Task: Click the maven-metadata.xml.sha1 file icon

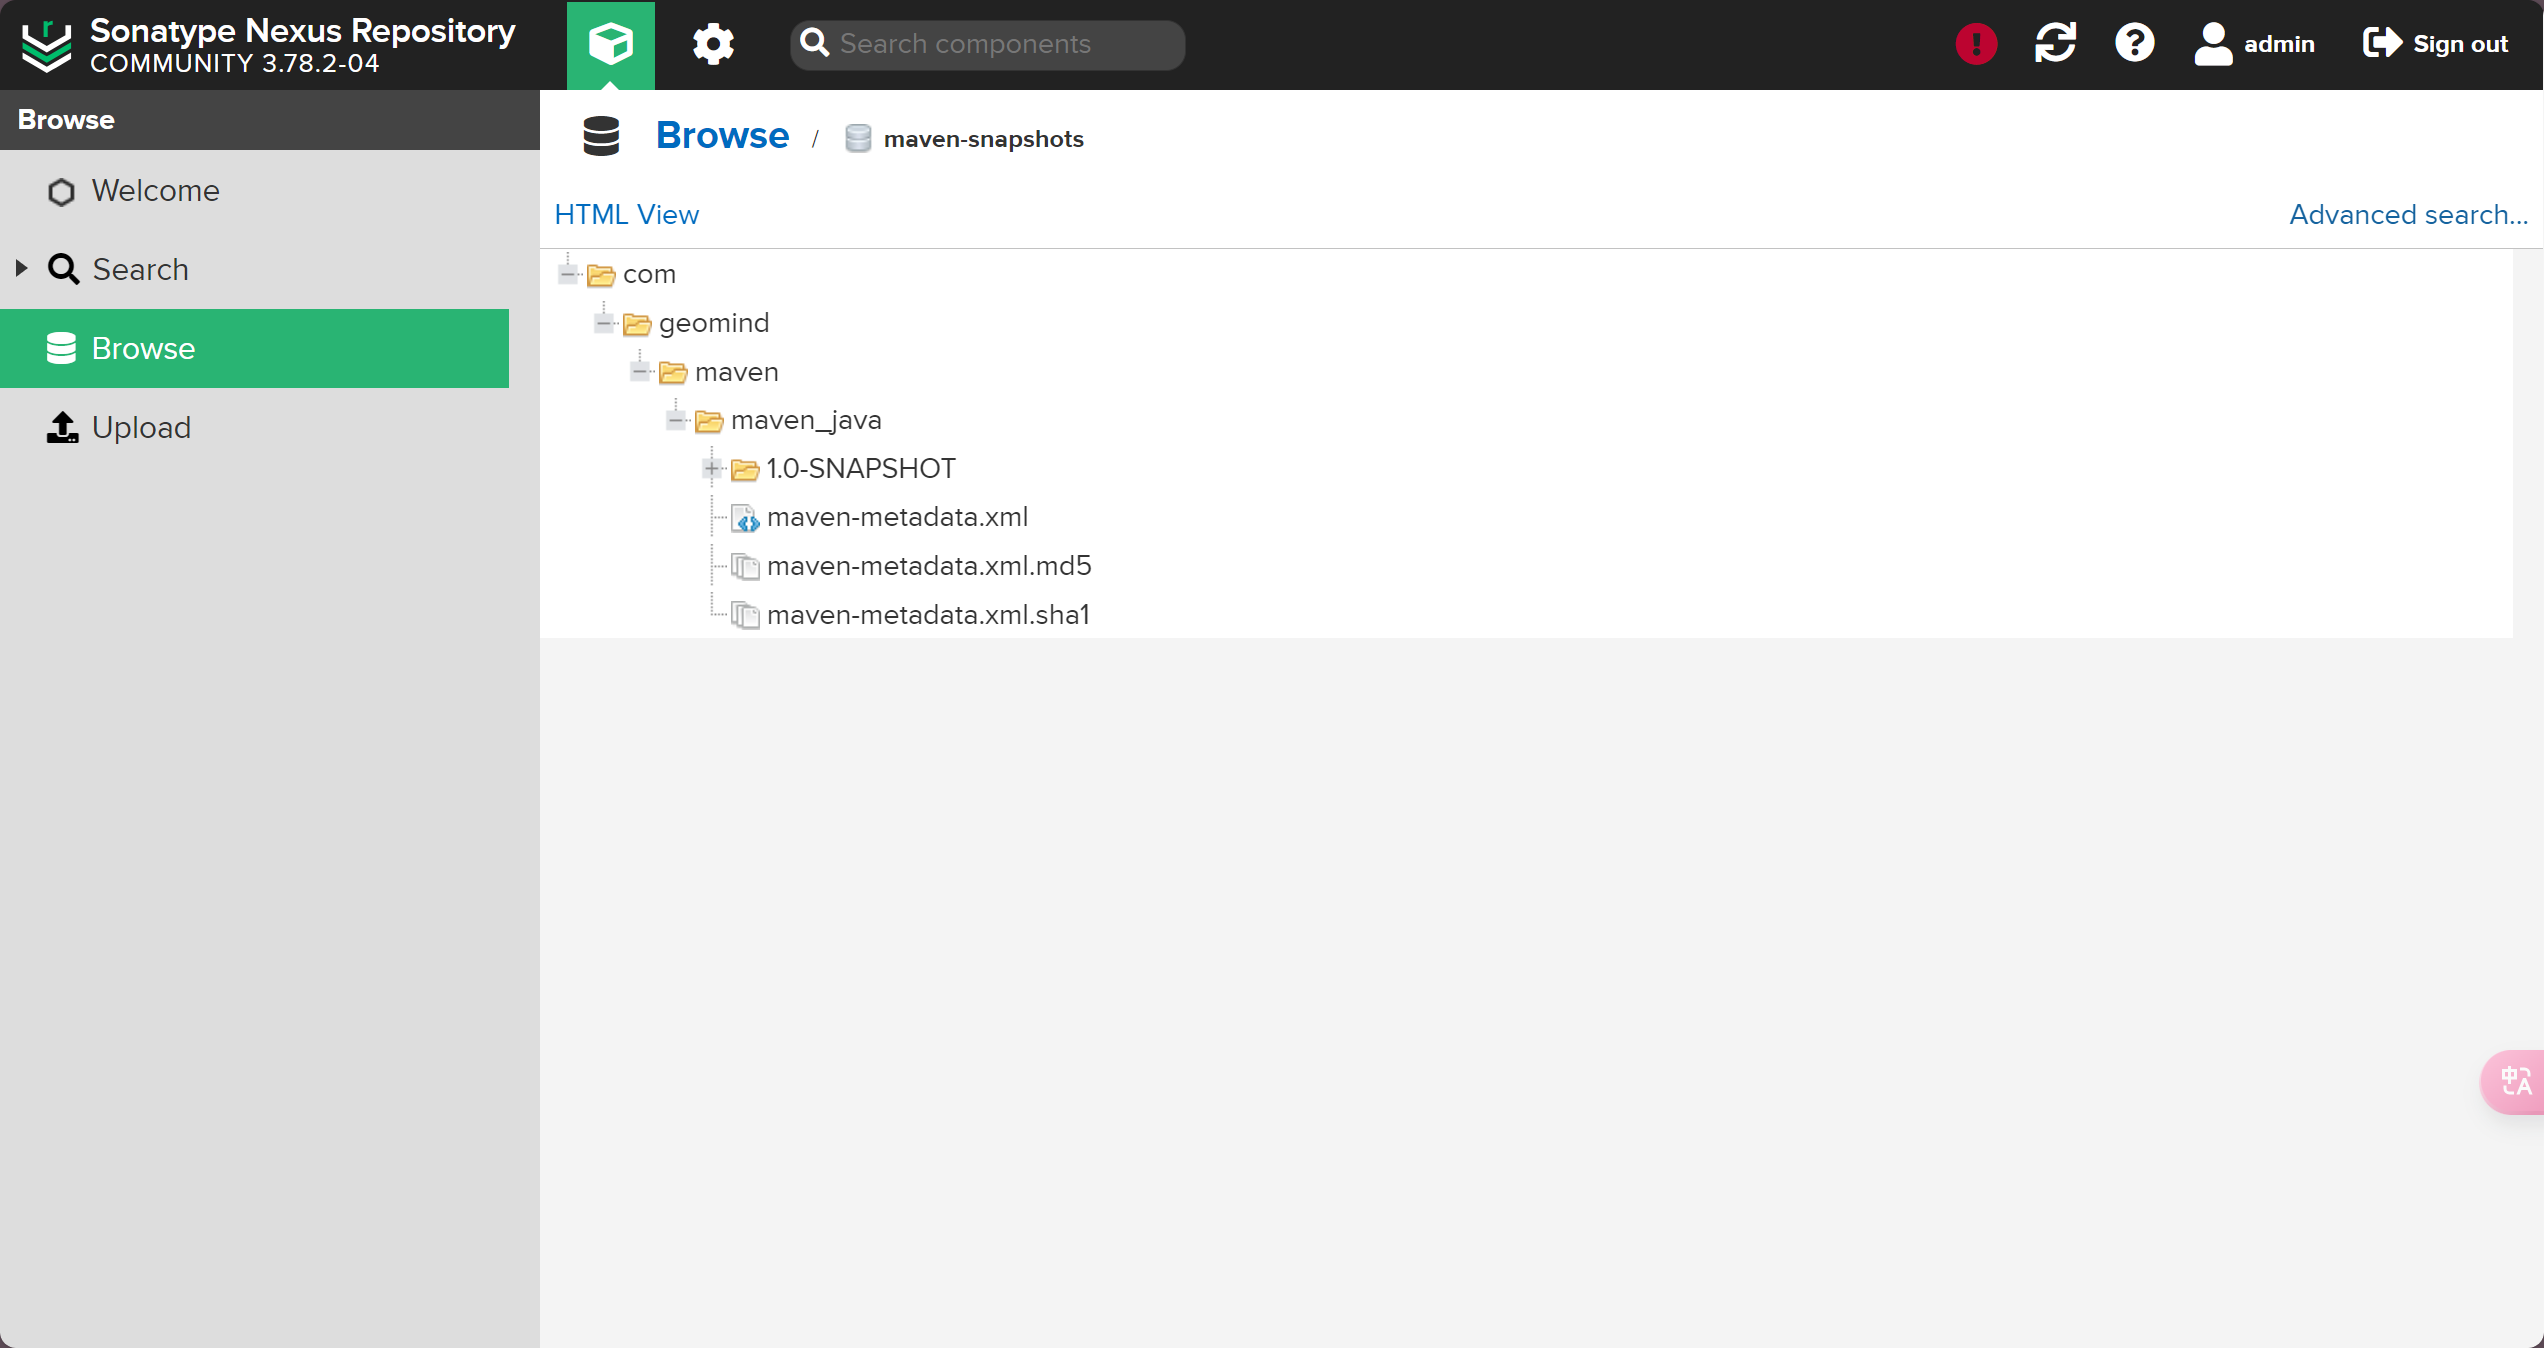Action: pos(745,615)
